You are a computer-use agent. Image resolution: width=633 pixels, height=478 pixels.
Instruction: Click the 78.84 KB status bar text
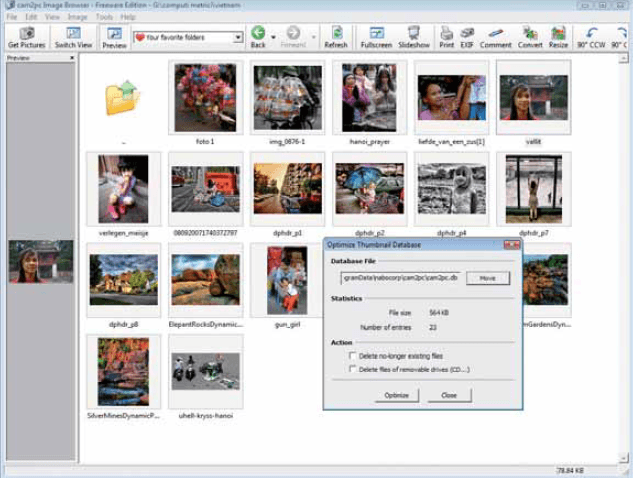[570, 470]
